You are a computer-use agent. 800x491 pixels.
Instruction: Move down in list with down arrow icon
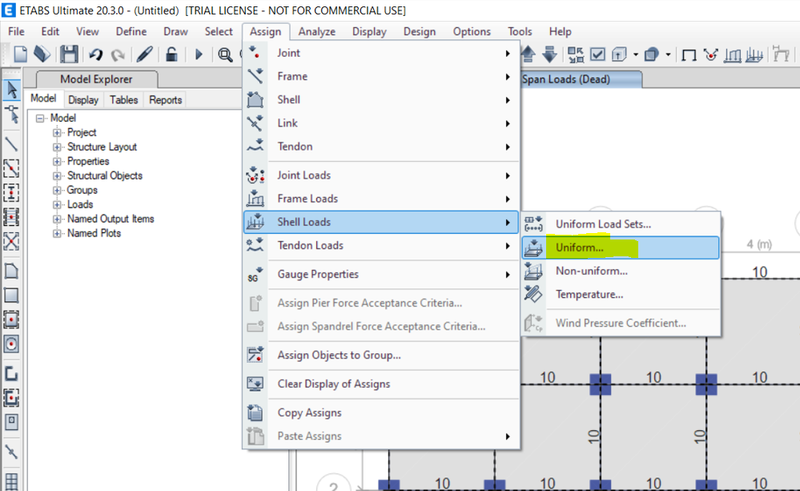click(x=549, y=54)
